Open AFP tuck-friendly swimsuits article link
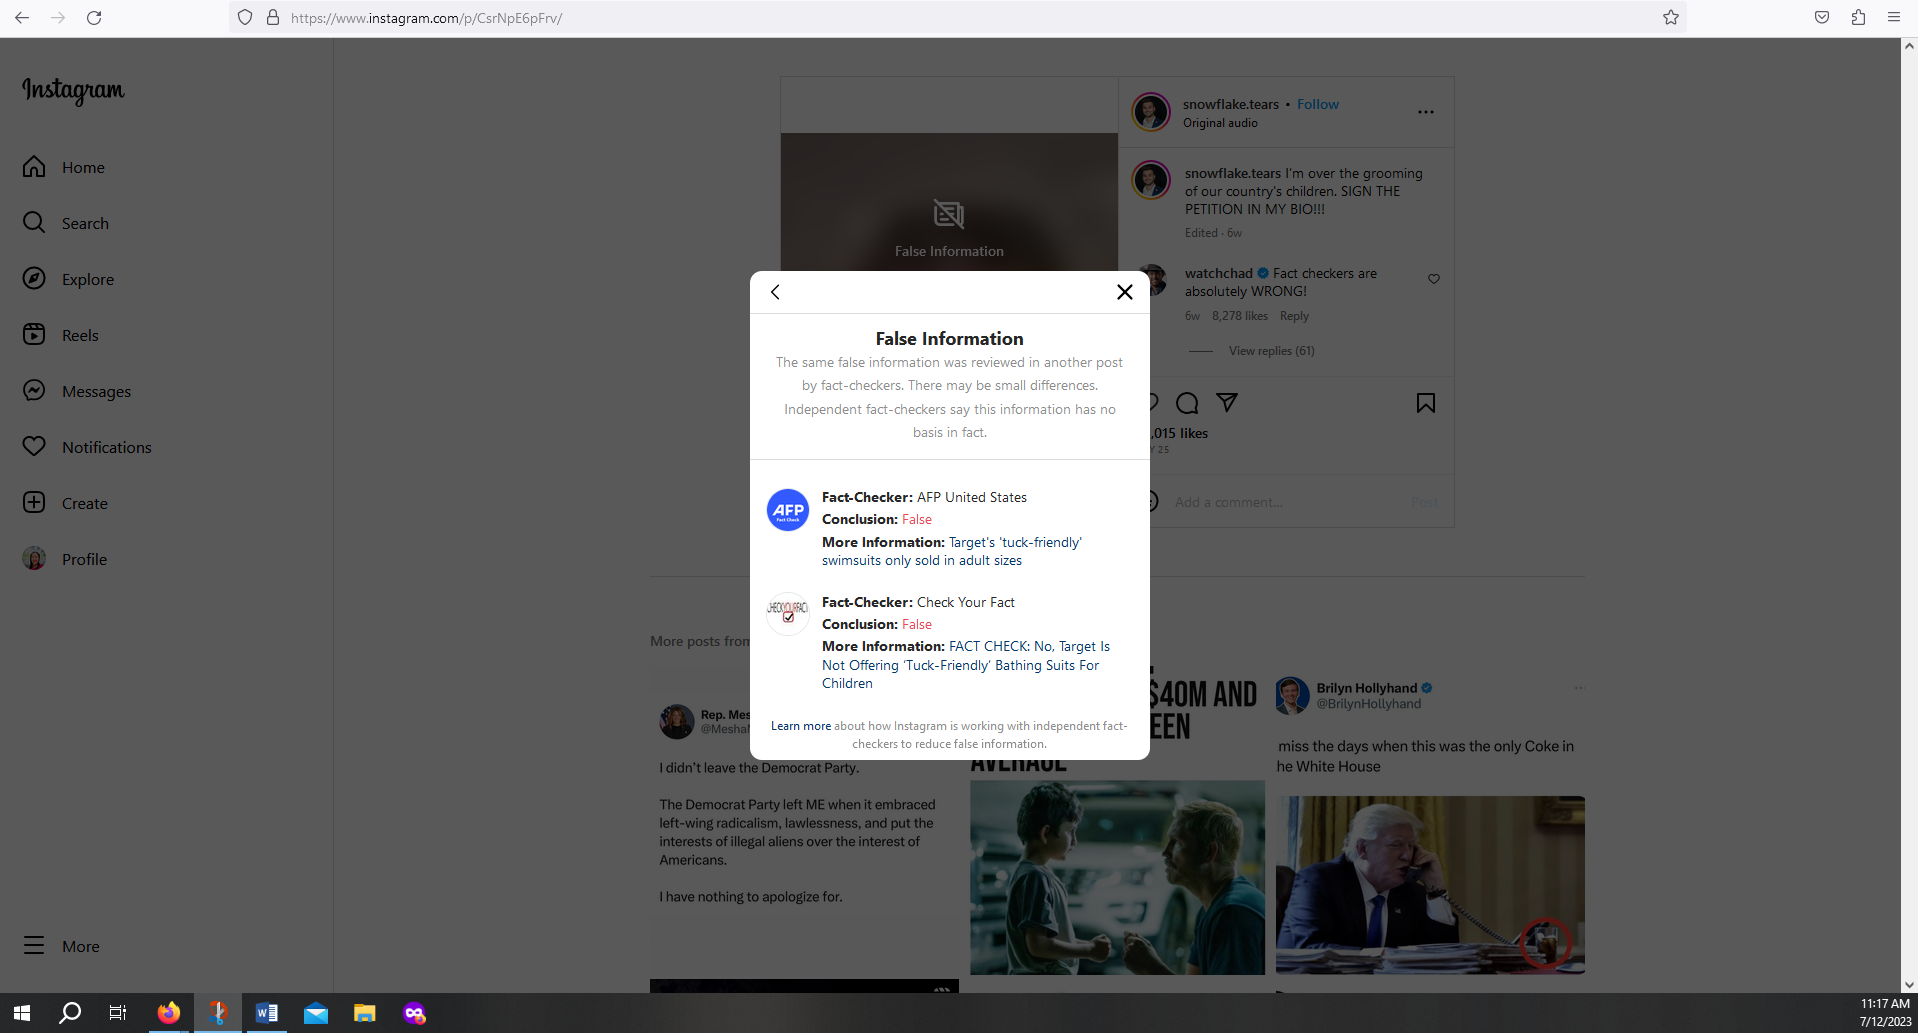 (x=951, y=552)
